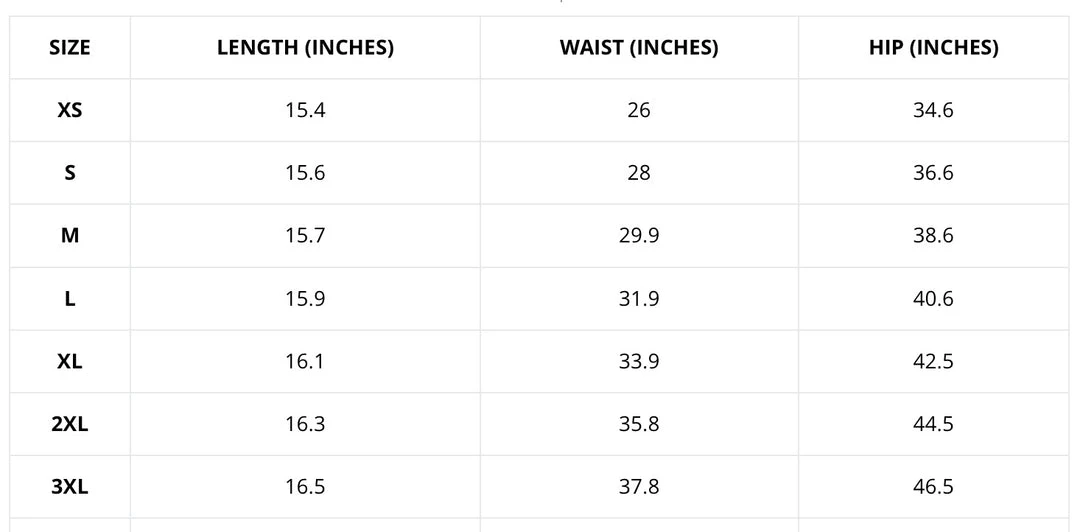Screen dimensions: 1080x532
Task: Click the SIZE column header
Action: click(70, 48)
